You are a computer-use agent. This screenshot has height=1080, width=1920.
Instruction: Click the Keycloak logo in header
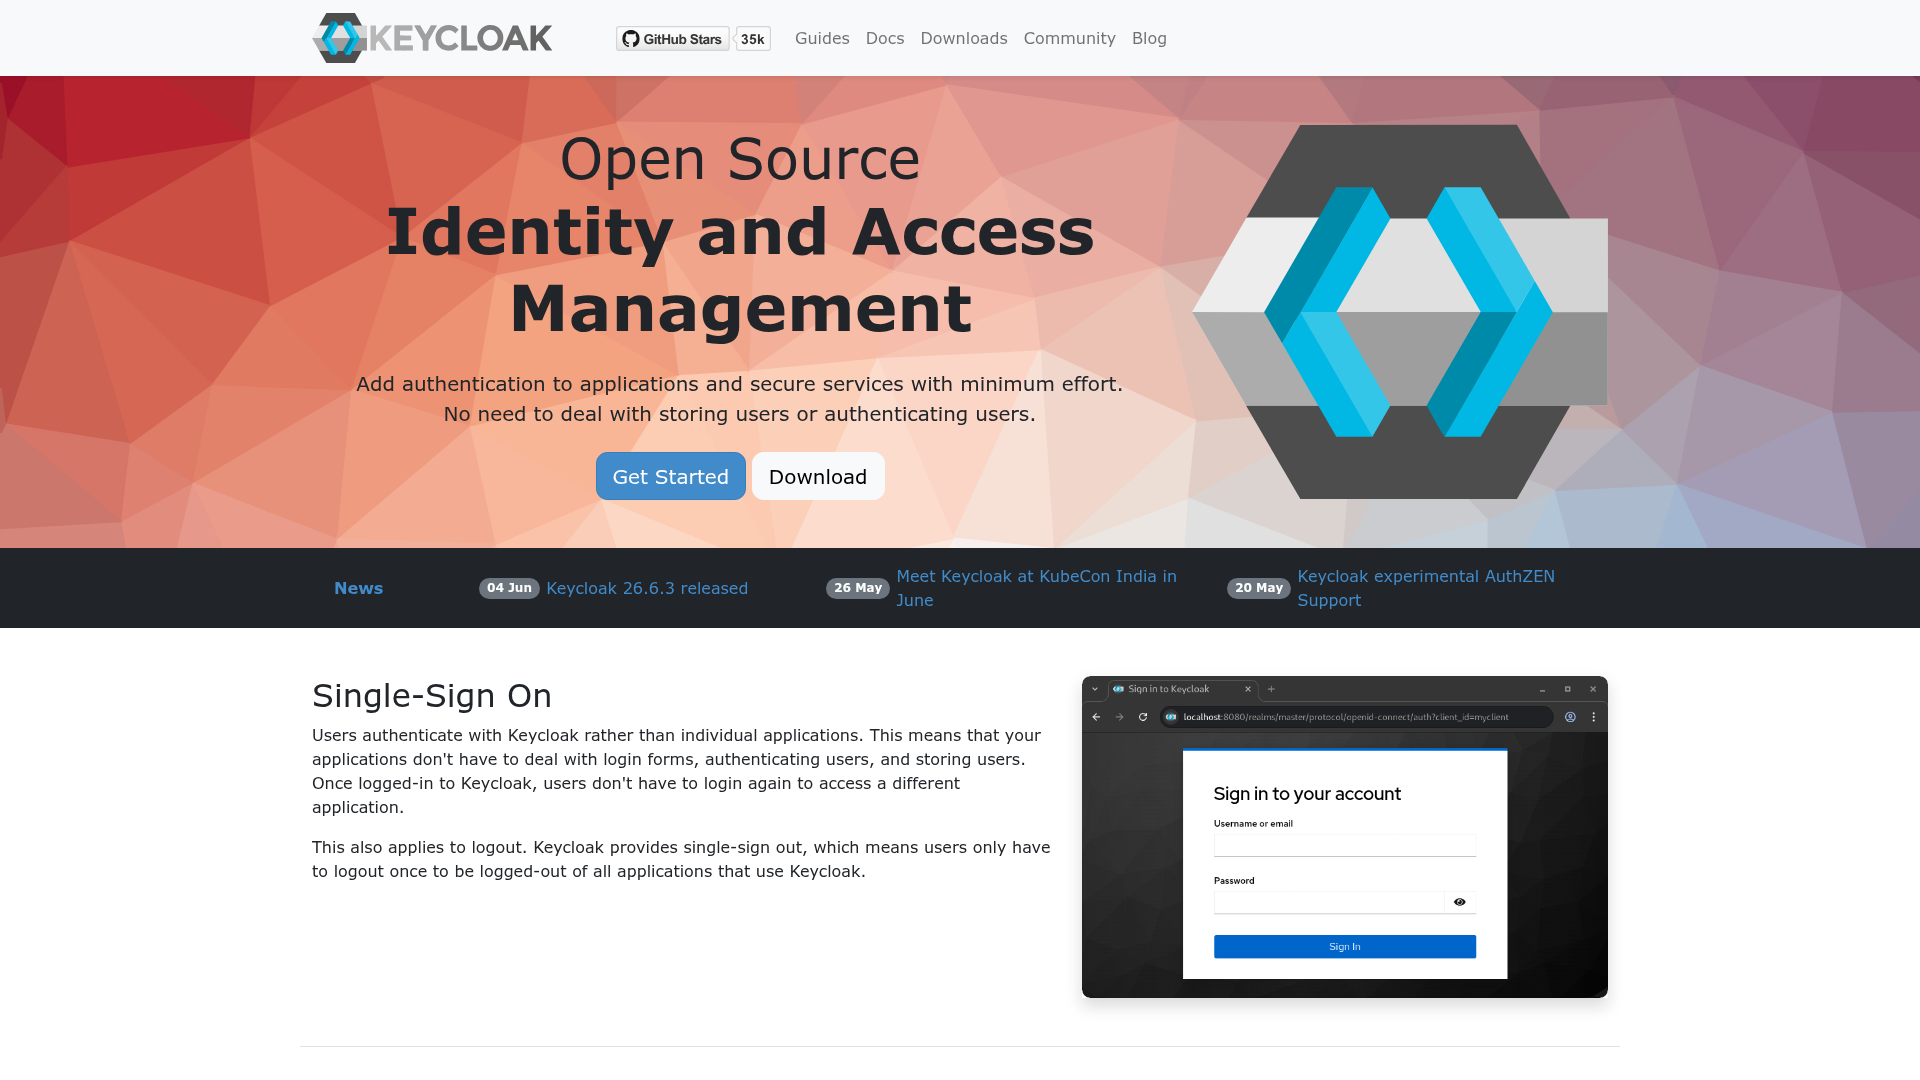432,38
